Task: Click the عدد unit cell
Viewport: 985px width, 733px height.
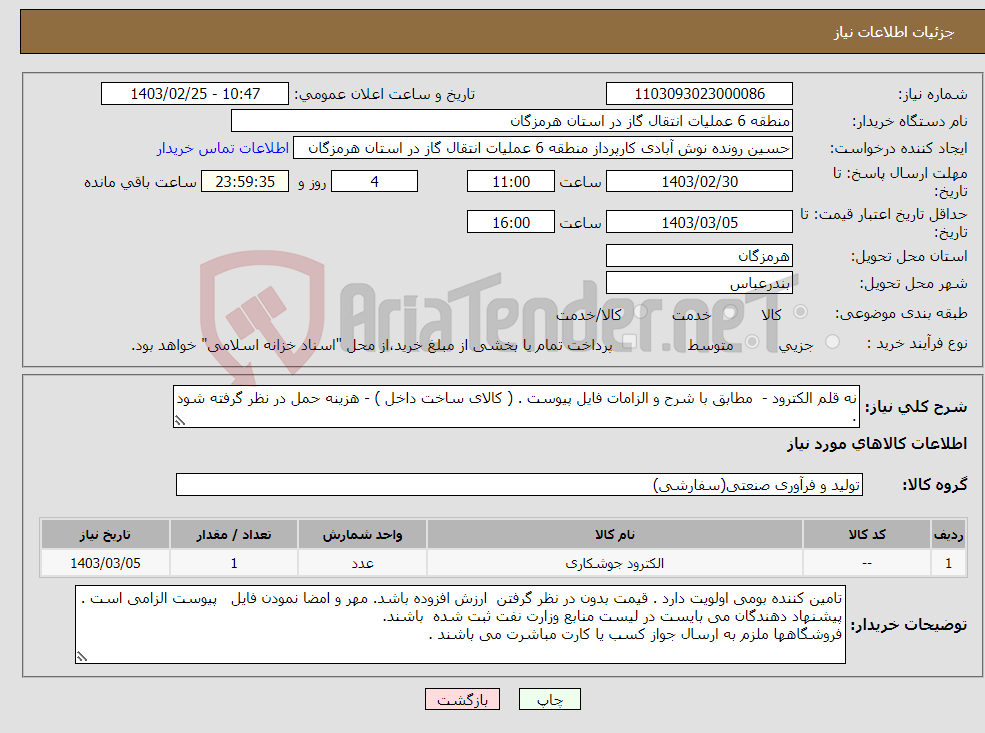Action: coord(362,563)
